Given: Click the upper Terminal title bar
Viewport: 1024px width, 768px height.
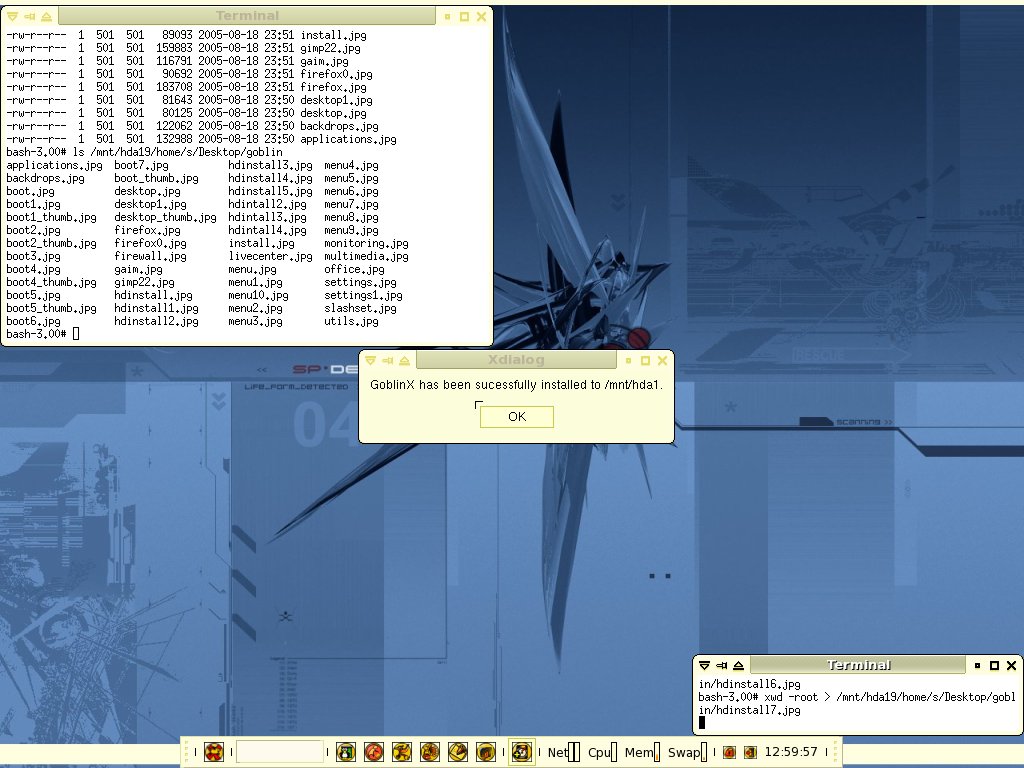Looking at the screenshot, I should [x=247, y=16].
